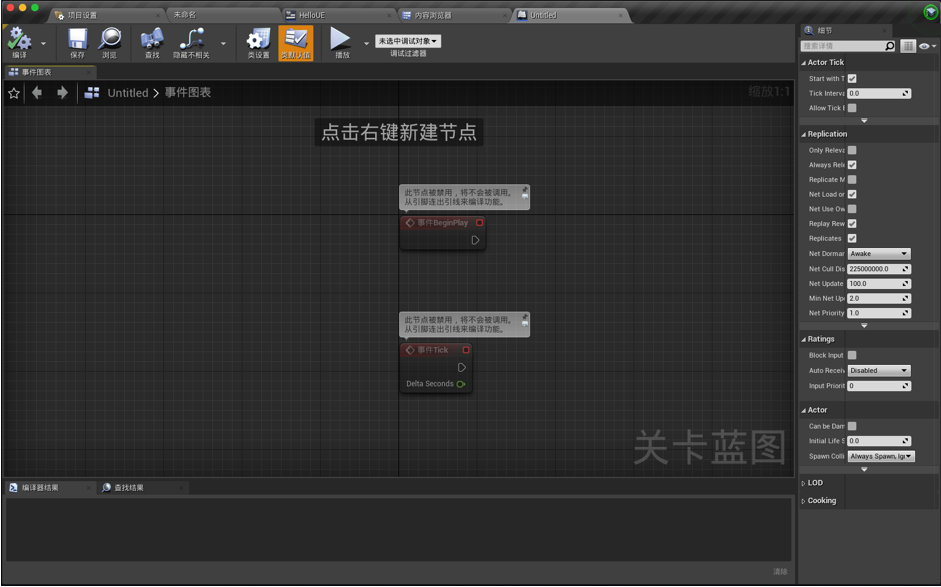
Task: Select the 事件图表 graph tab
Action: [x=37, y=72]
